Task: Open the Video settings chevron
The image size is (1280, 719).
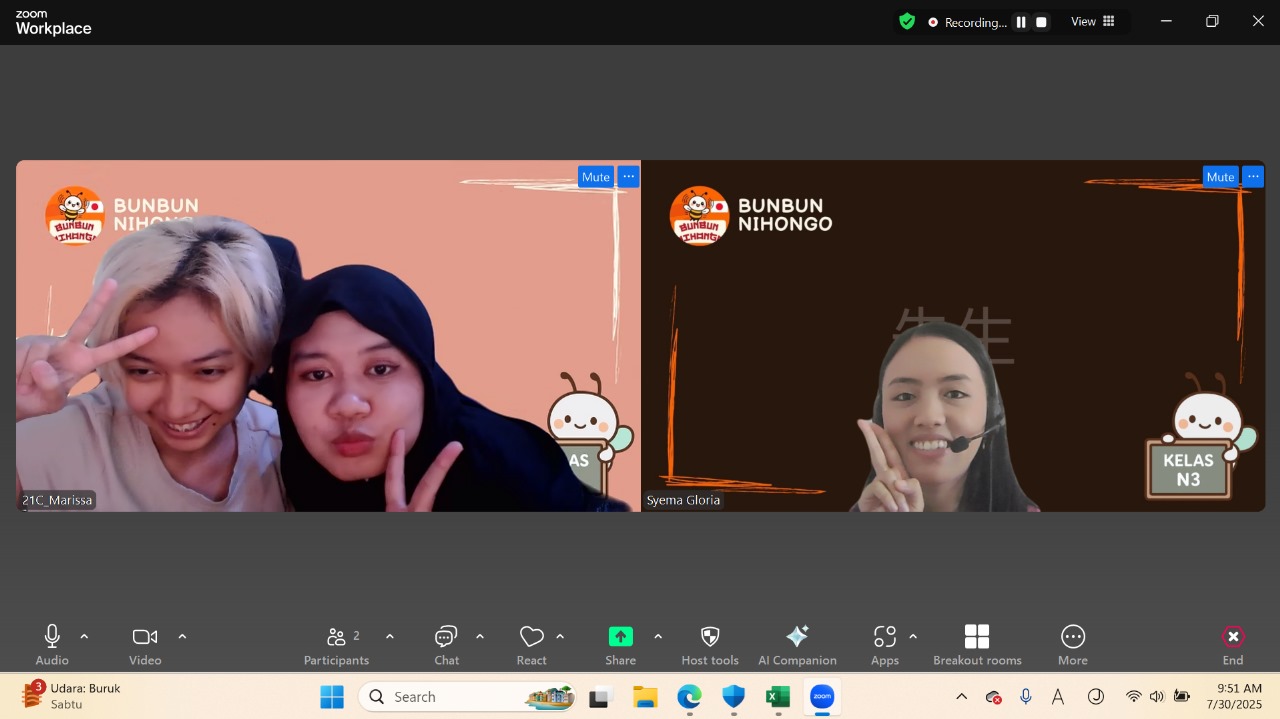Action: [183, 634]
